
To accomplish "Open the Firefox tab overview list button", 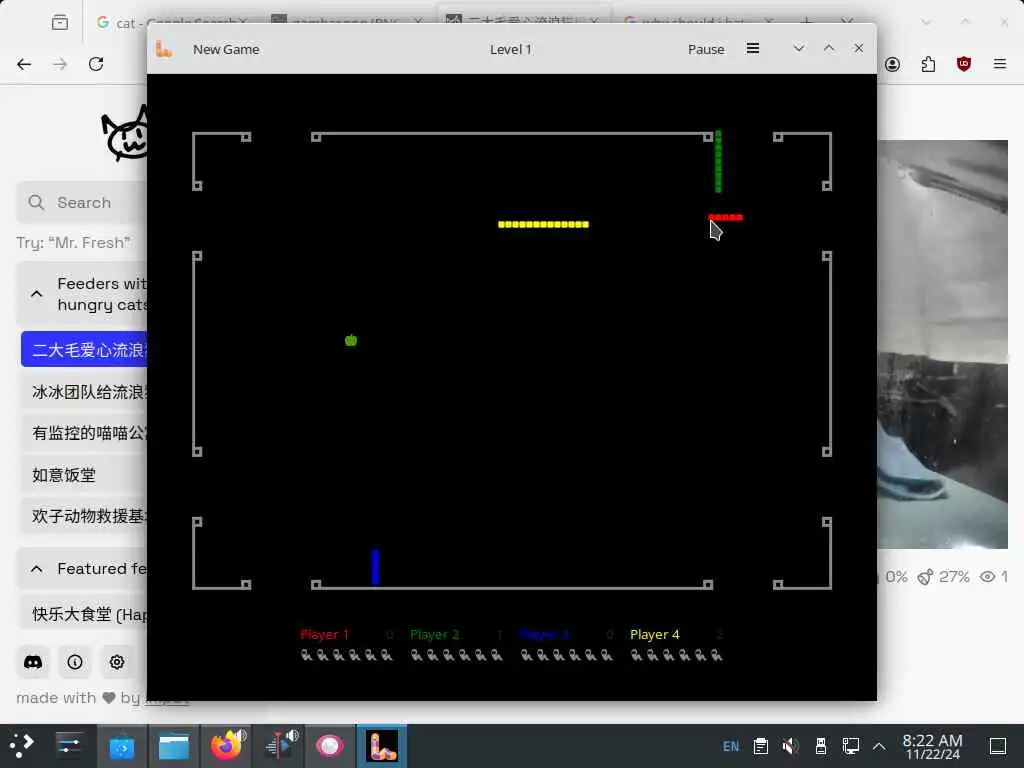I will point(59,23).
